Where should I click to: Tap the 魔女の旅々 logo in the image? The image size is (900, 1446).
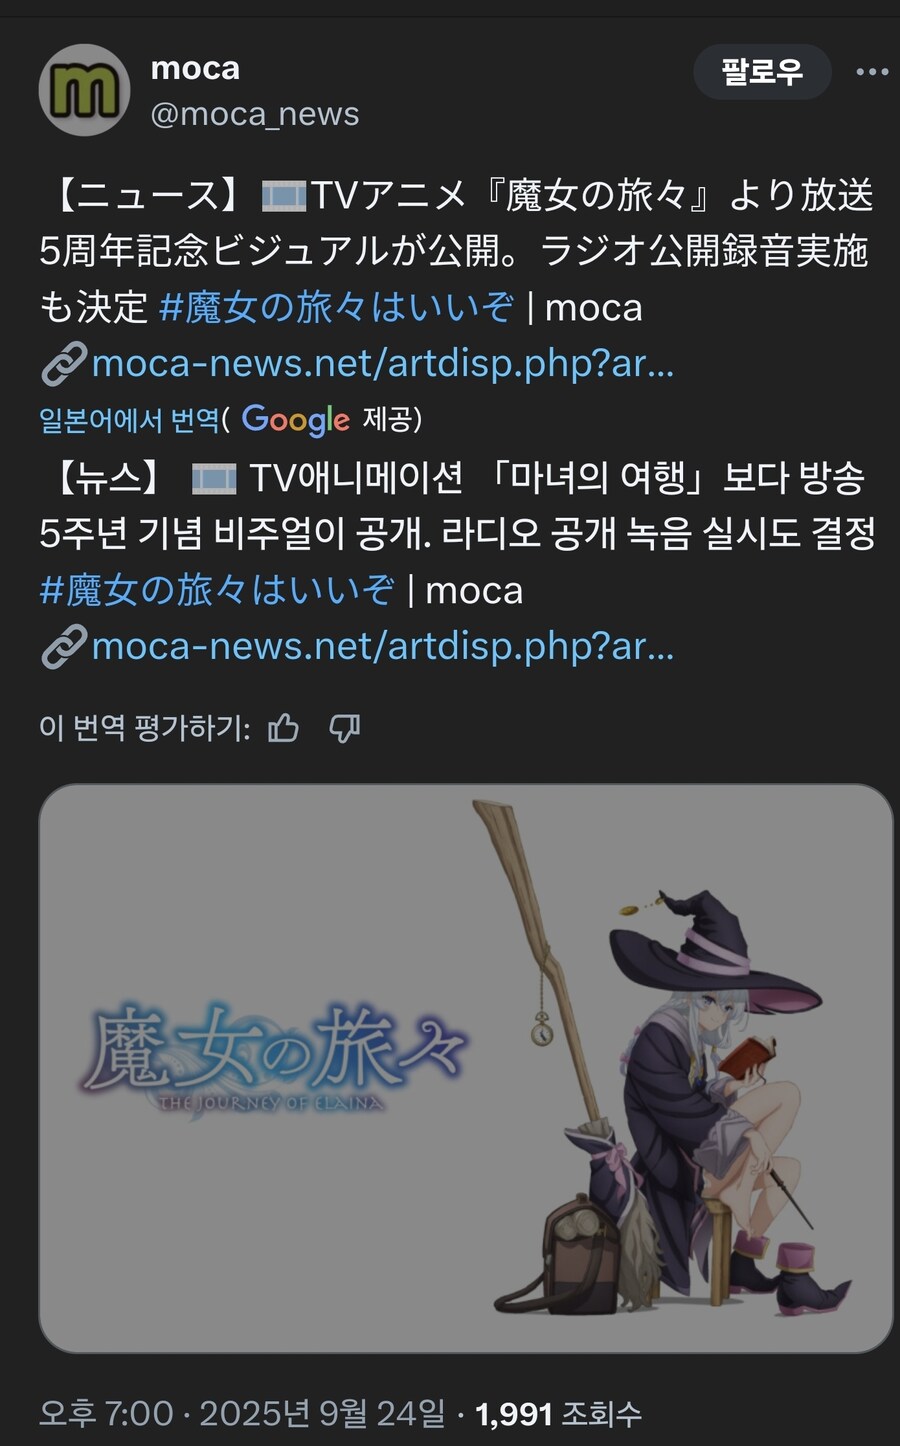(x=275, y=1058)
